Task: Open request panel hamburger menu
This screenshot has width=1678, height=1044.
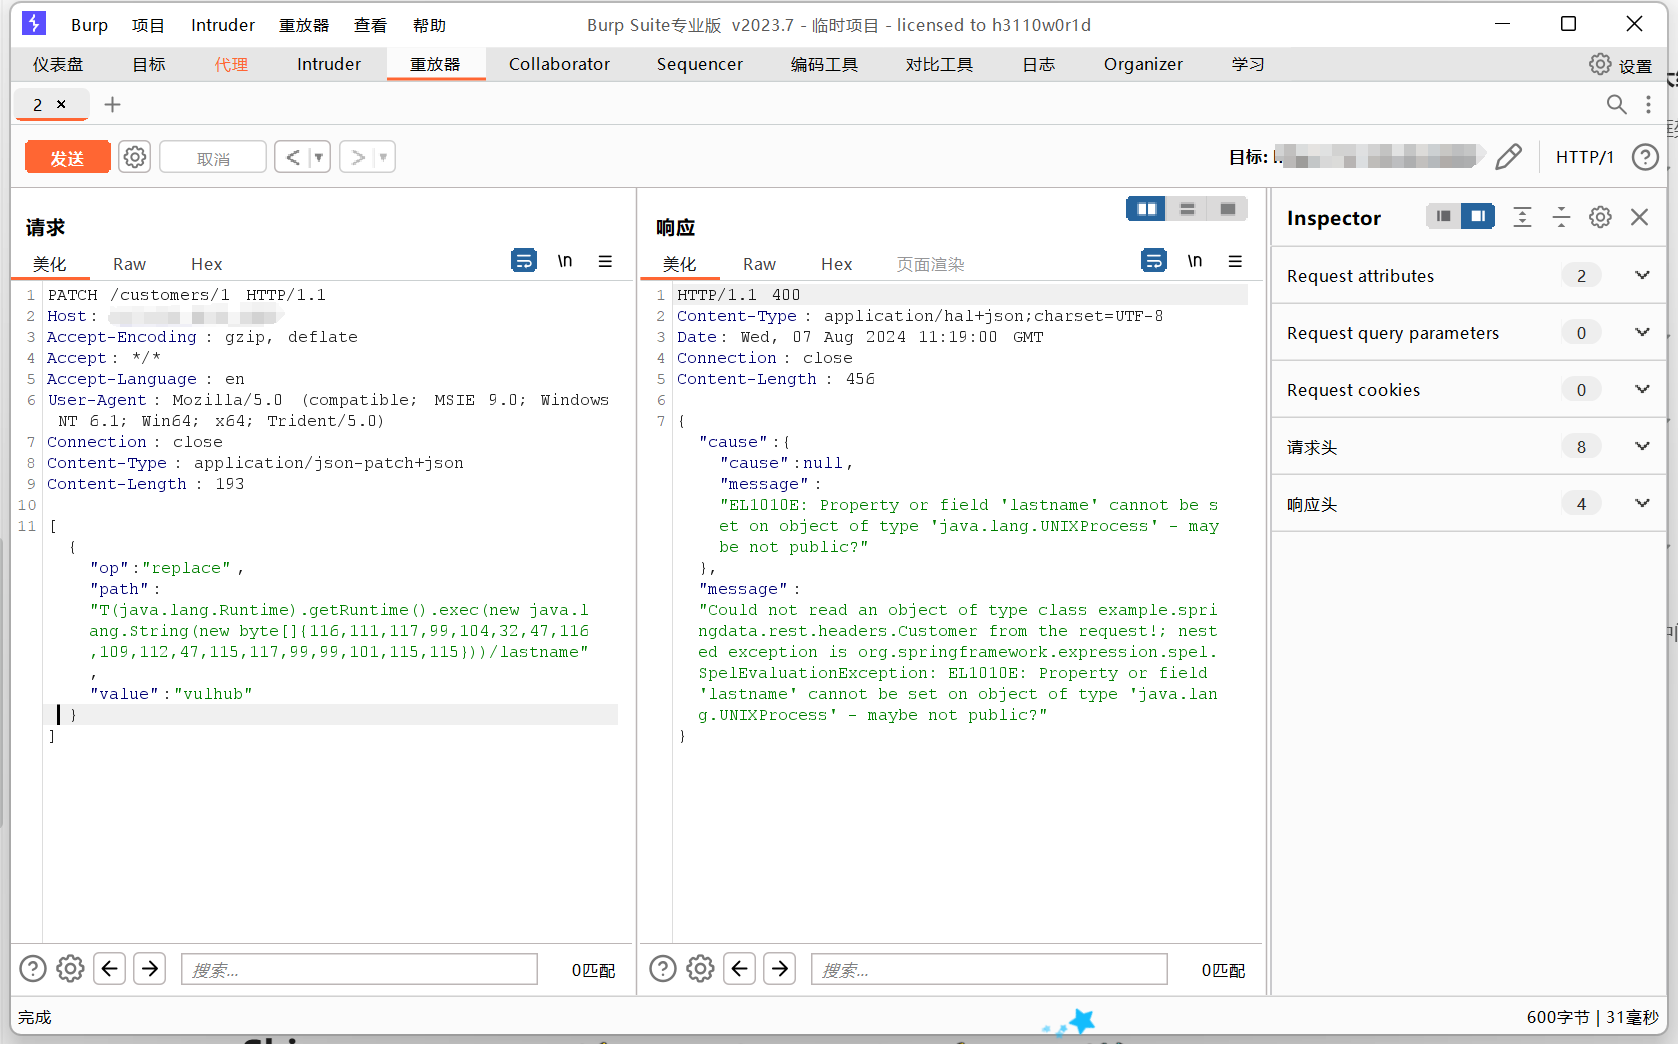Action: point(605,261)
